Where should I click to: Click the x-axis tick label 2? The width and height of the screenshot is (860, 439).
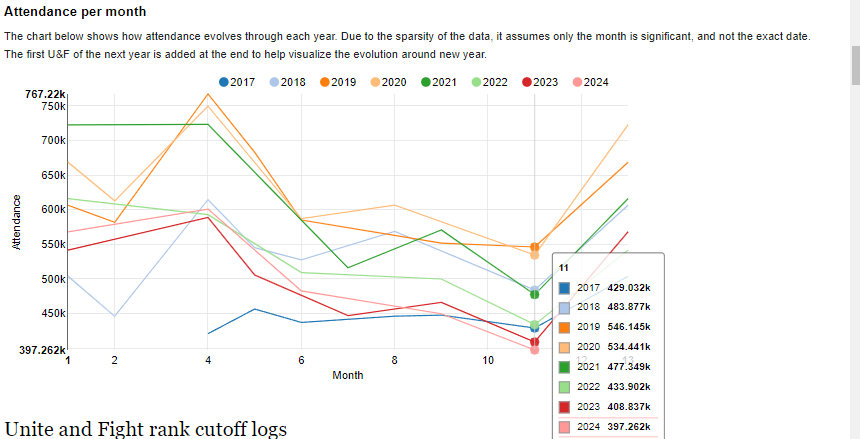pyautogui.click(x=114, y=361)
